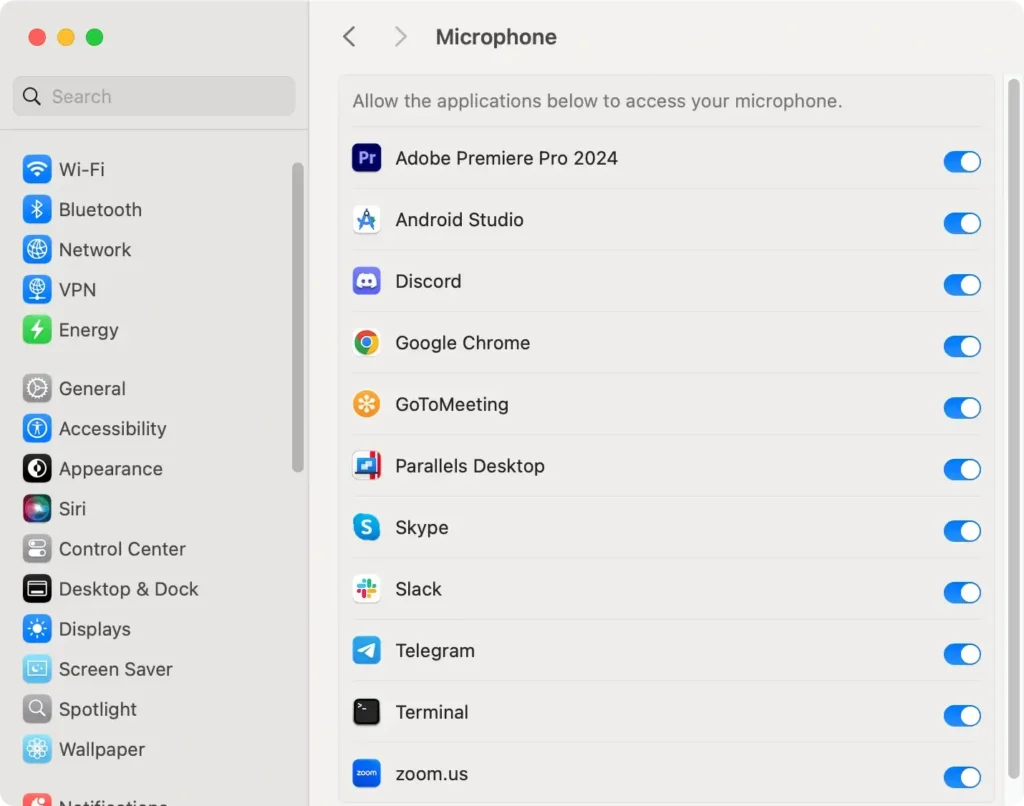Click the Parallels Desktop app icon
This screenshot has width=1024, height=806.
366,466
